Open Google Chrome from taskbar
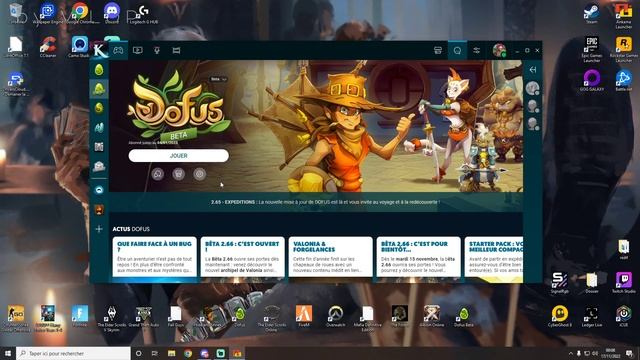 [x=188, y=353]
